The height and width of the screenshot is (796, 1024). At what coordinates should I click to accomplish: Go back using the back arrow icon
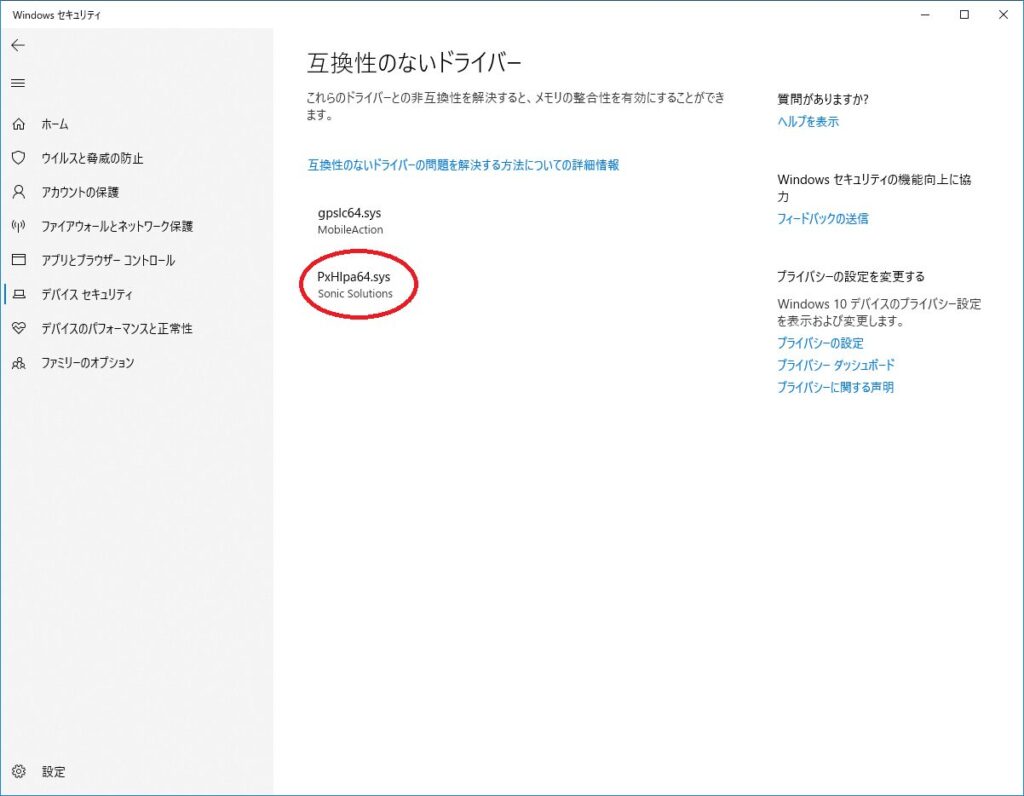pyautogui.click(x=18, y=45)
